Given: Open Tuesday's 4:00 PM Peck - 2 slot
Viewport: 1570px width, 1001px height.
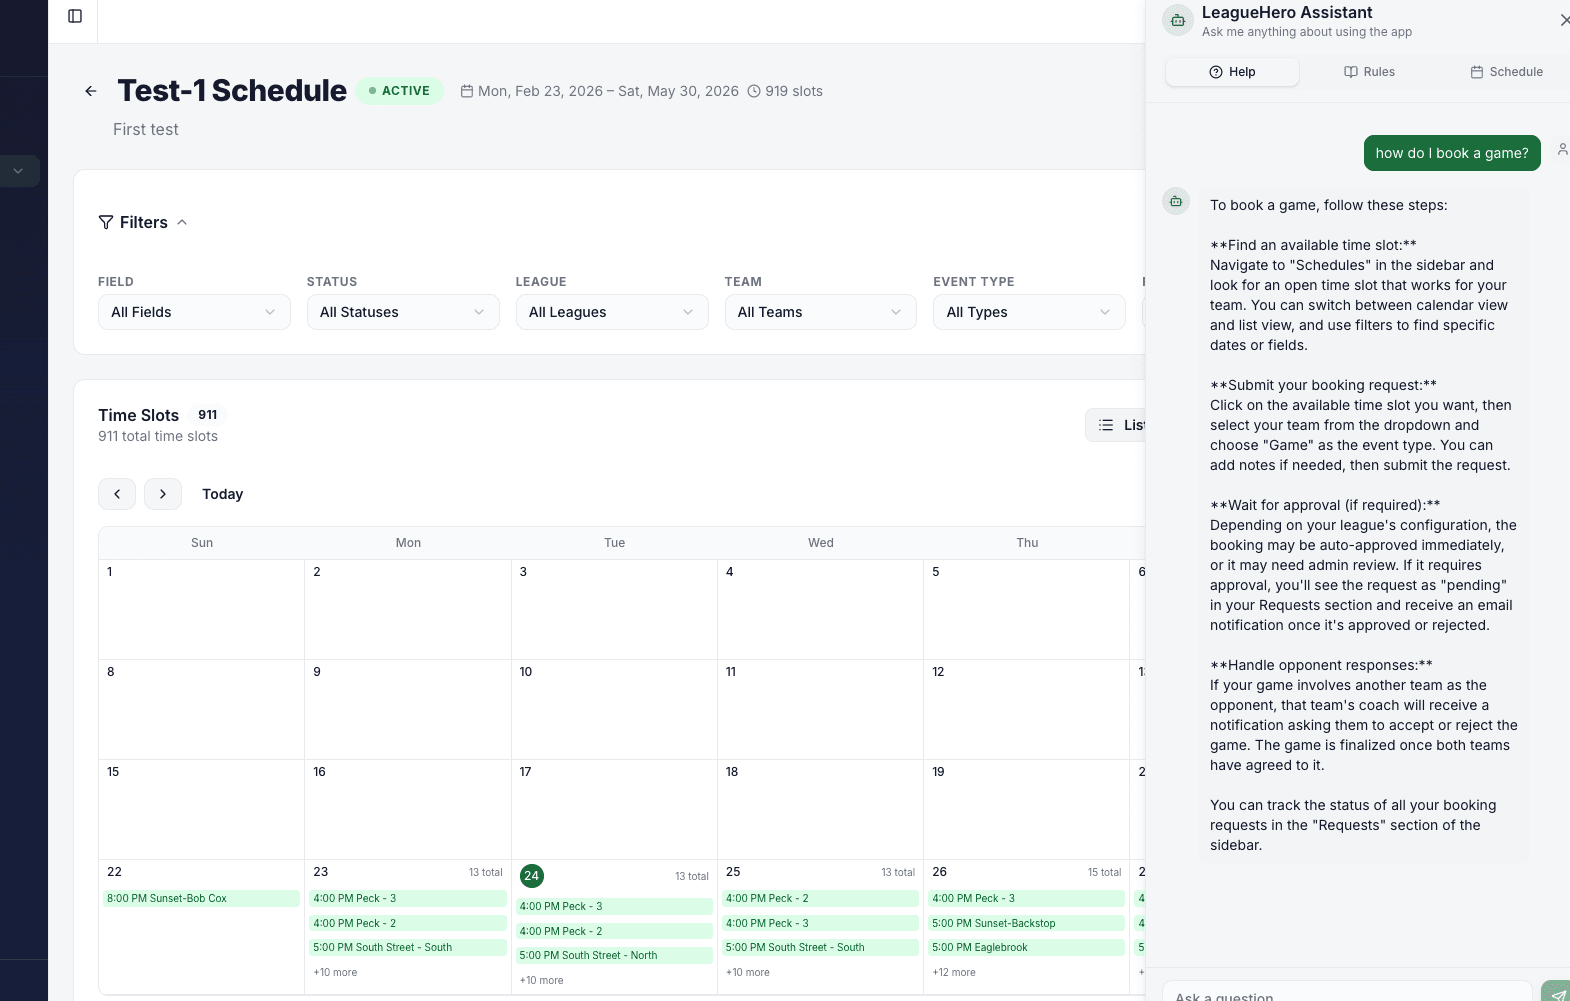Looking at the screenshot, I should tap(614, 931).
